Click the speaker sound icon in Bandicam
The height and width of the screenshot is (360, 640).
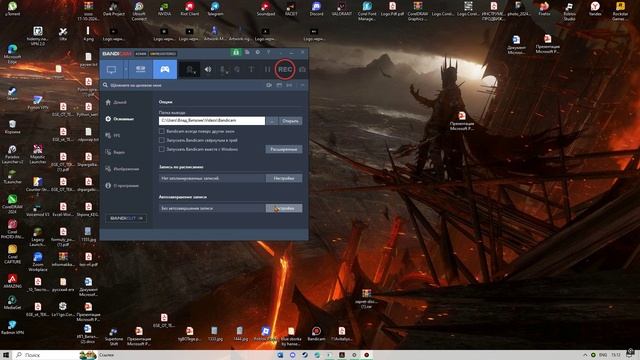208,69
